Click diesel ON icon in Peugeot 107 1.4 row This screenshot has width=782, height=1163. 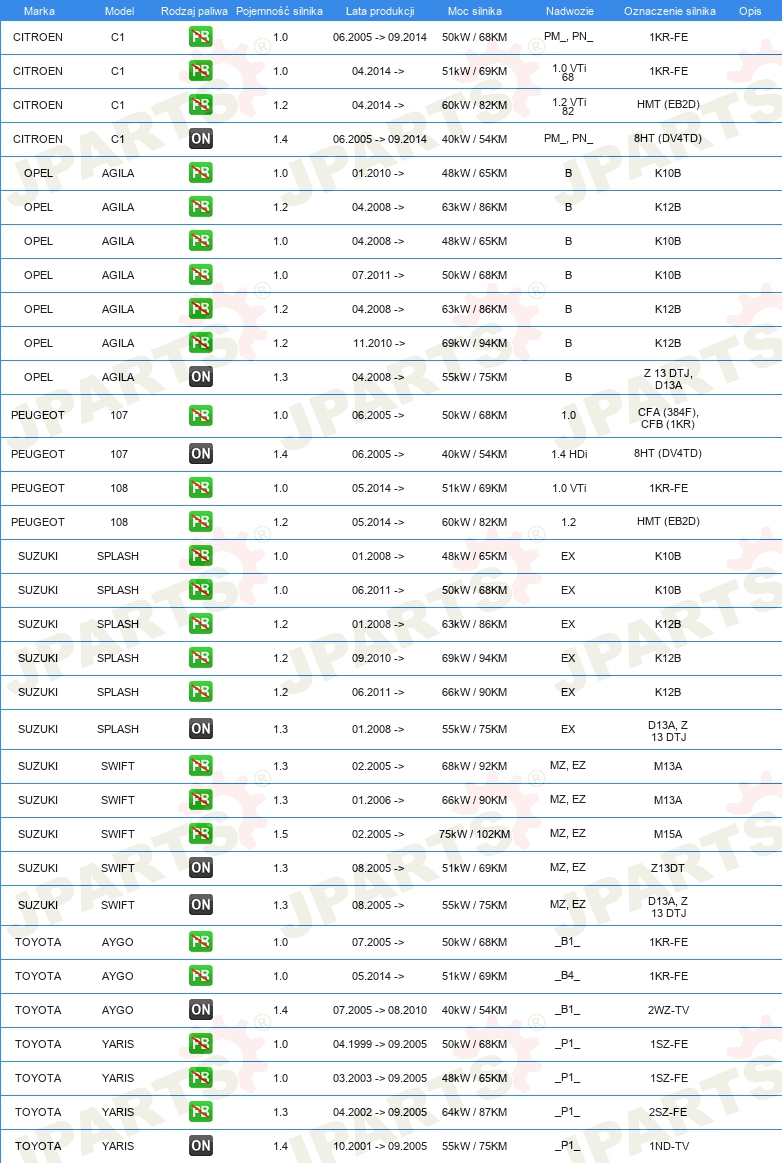[x=200, y=454]
